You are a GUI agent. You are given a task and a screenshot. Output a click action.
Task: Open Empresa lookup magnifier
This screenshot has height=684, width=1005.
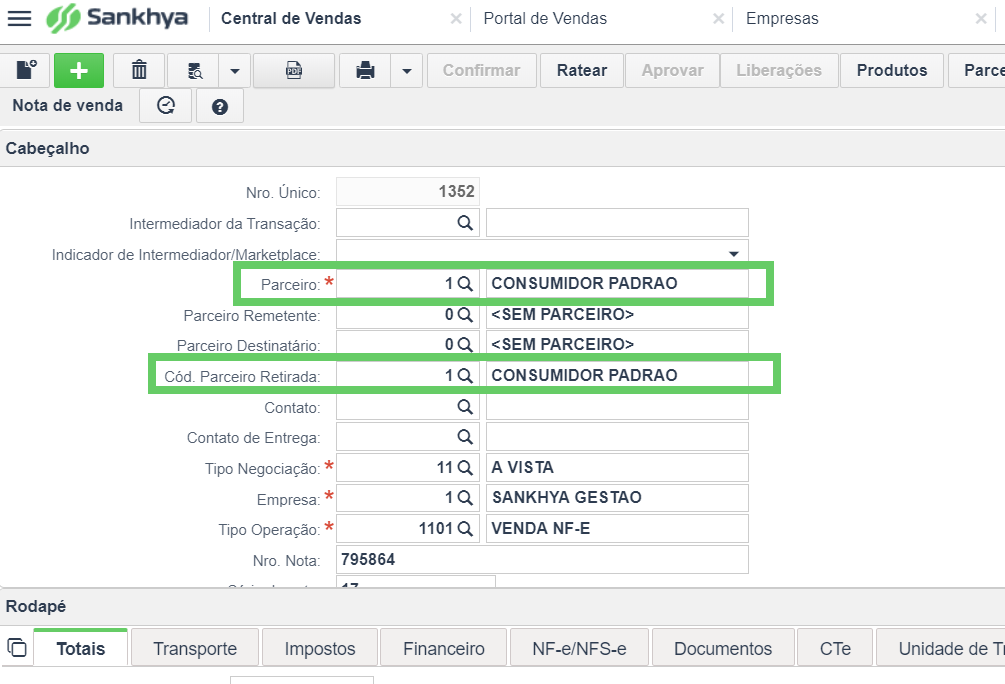point(465,497)
